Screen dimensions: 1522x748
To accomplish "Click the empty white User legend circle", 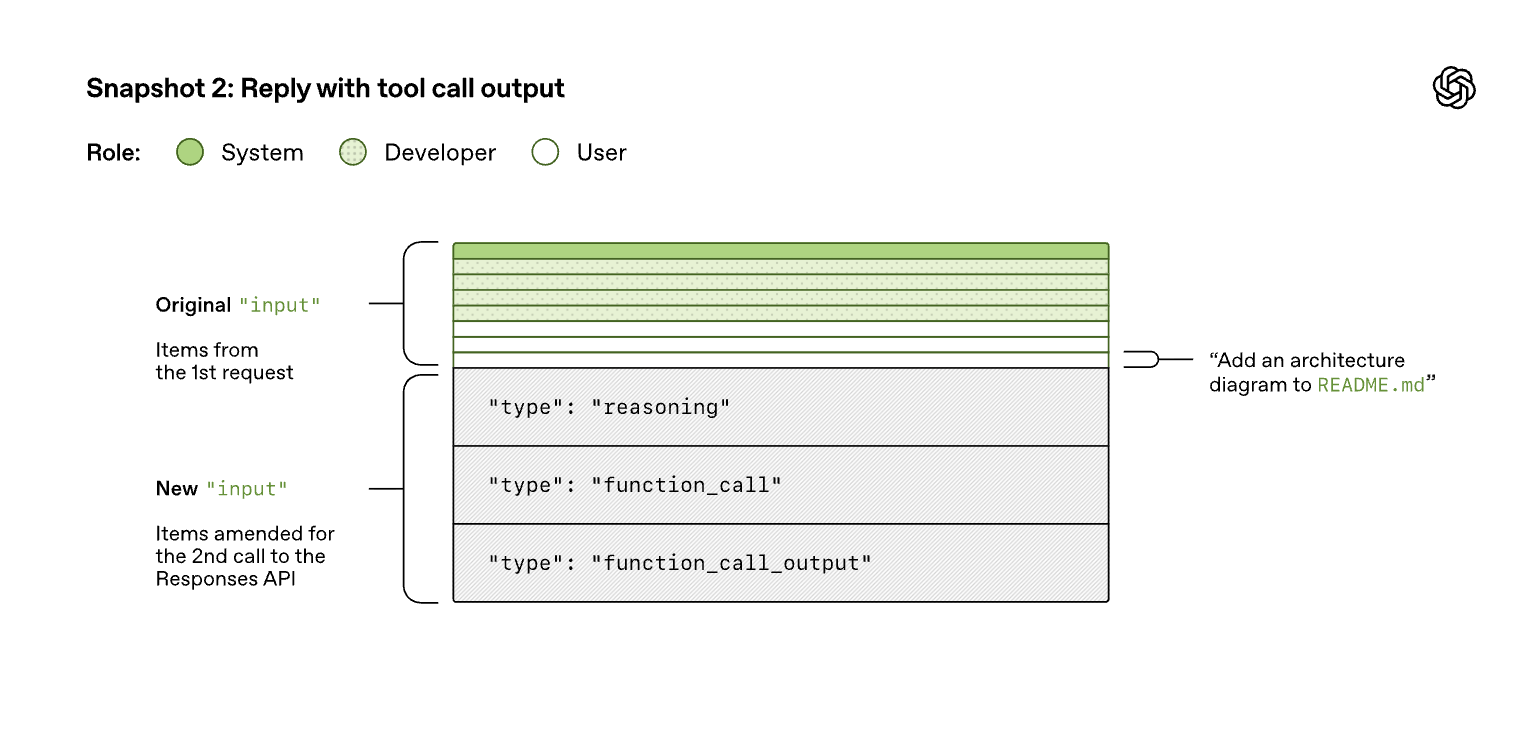I will point(545,152).
